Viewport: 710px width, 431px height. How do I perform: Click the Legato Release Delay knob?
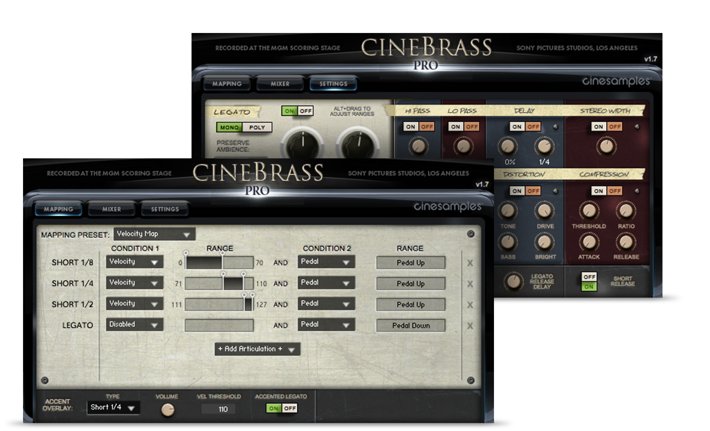pyautogui.click(x=513, y=281)
